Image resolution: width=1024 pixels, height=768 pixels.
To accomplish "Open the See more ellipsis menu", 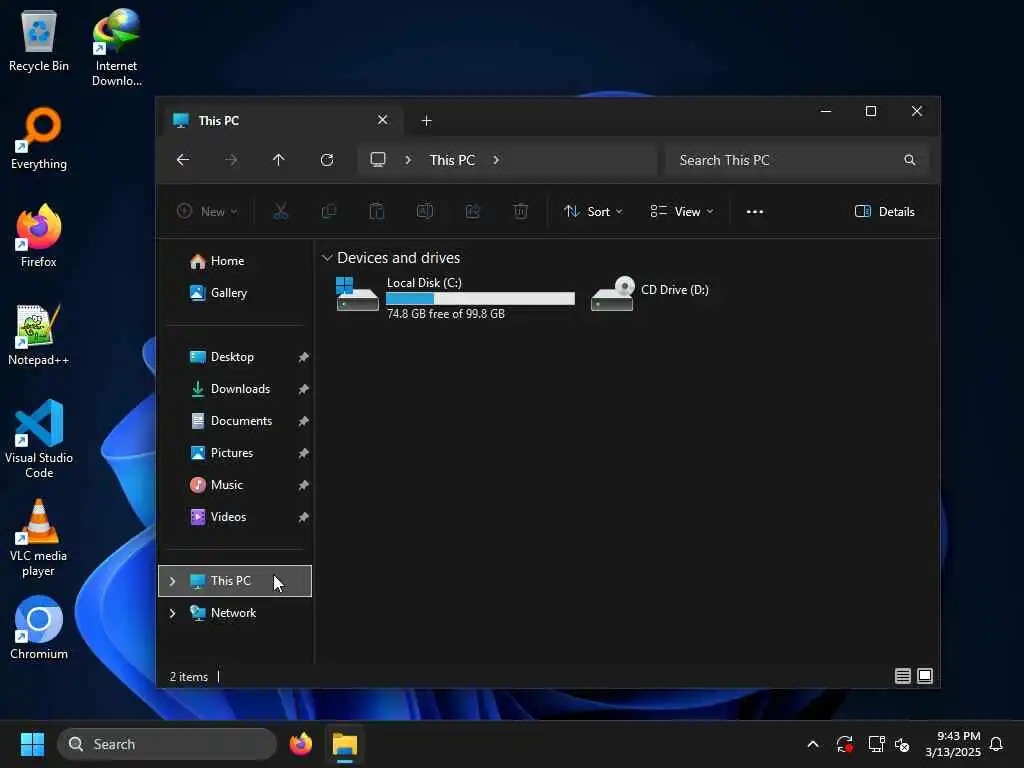I will pyautogui.click(x=755, y=212).
